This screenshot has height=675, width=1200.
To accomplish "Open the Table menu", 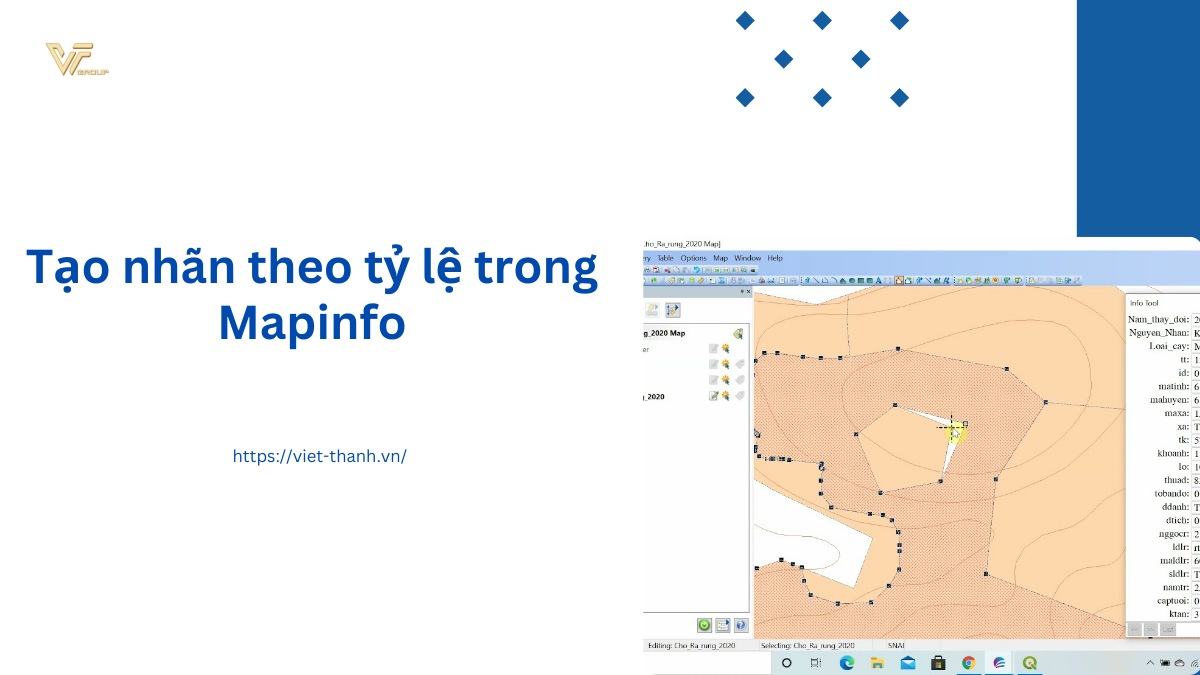I will point(664,258).
